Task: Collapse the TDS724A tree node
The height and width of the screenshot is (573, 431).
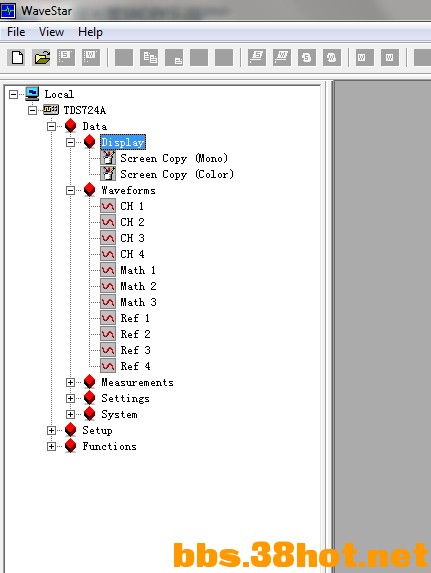Action: coord(33,110)
